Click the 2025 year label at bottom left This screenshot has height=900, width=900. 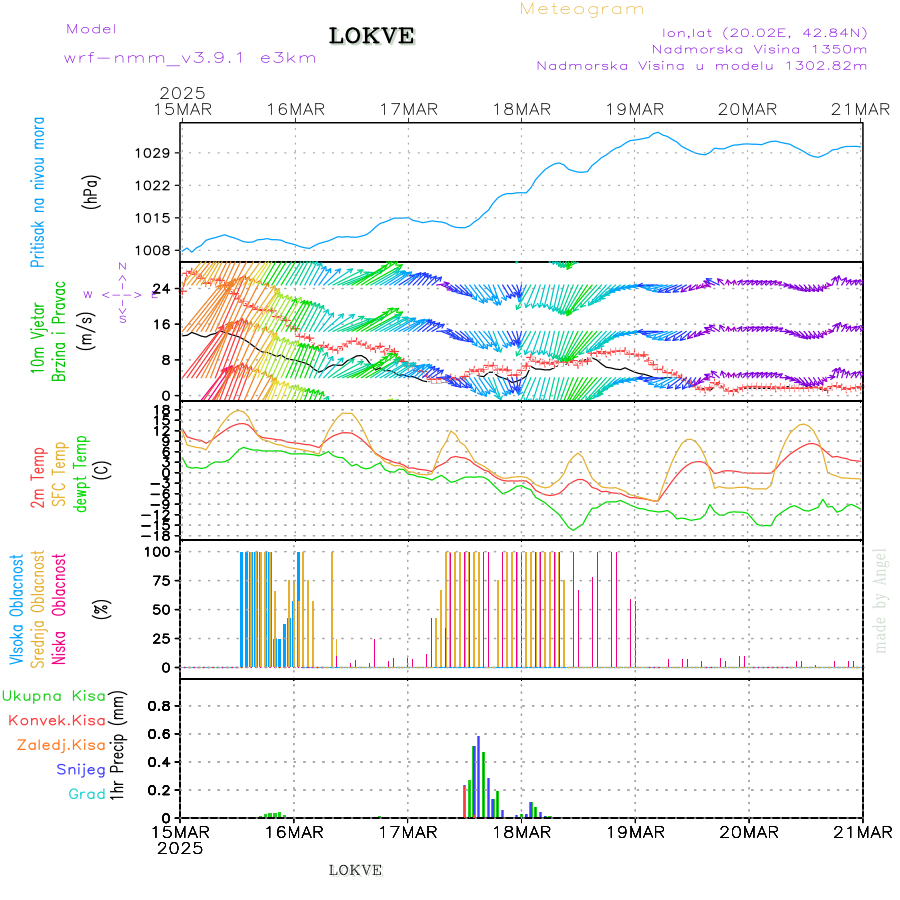pos(181,848)
